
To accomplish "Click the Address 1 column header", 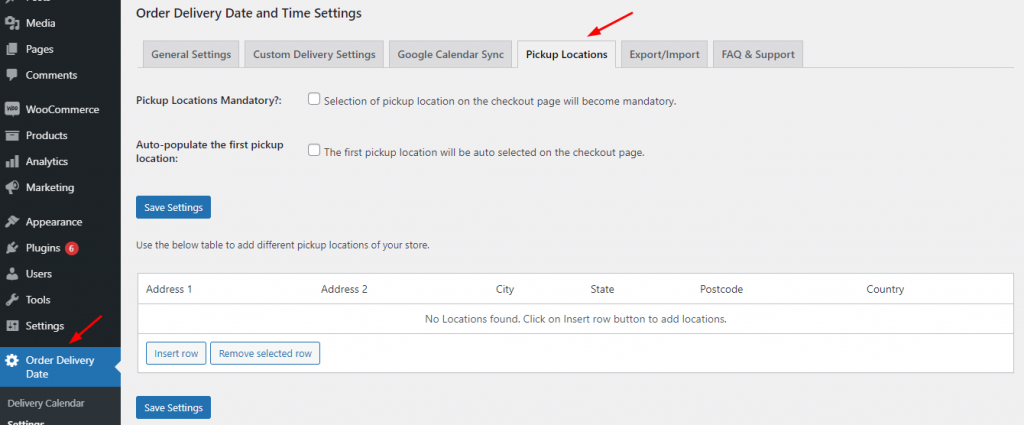I will point(168,289).
